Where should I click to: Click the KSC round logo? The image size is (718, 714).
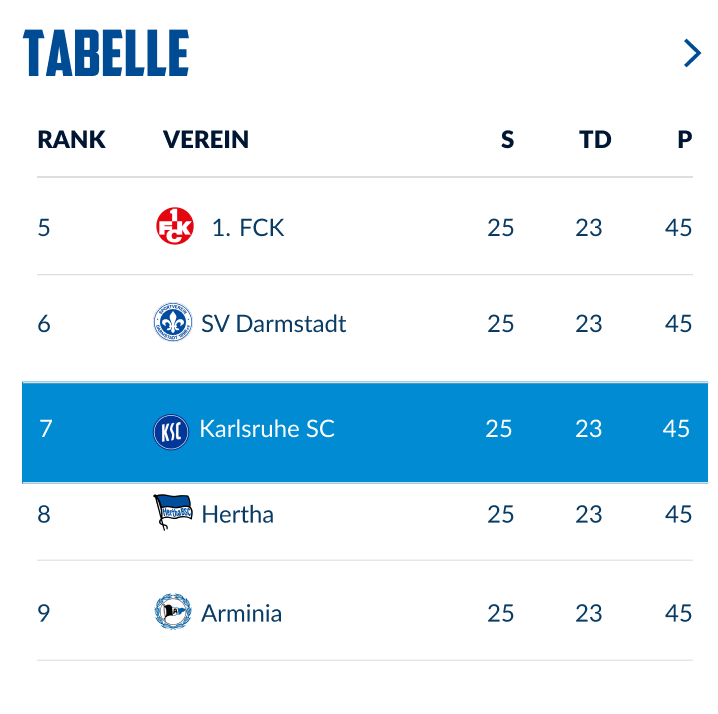pos(171,432)
